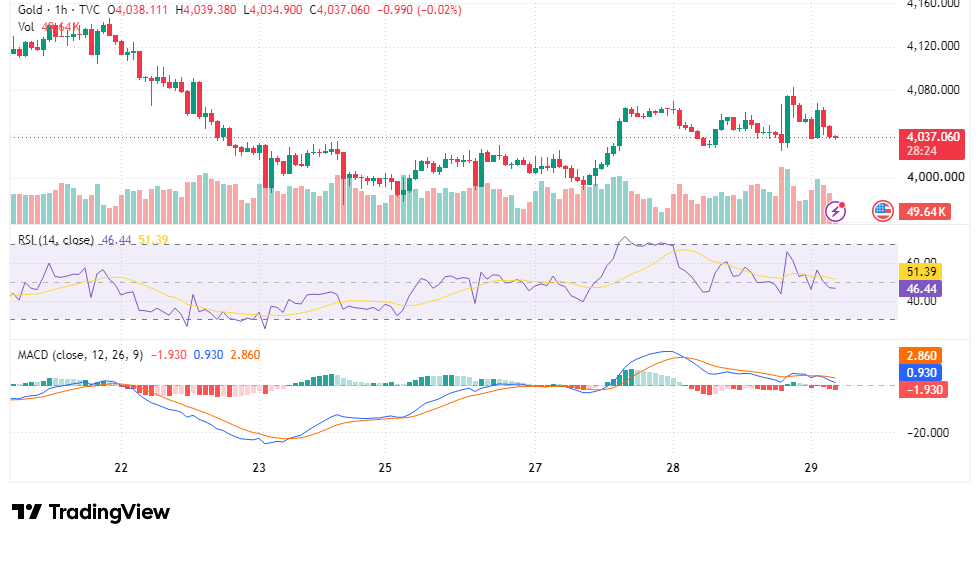Click the open price value O4,038.111

[138, 10]
